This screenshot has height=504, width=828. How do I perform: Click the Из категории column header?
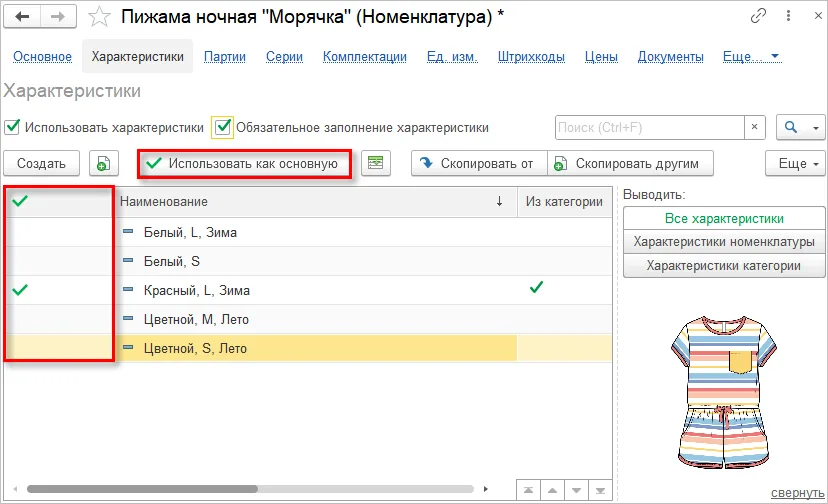coord(564,201)
